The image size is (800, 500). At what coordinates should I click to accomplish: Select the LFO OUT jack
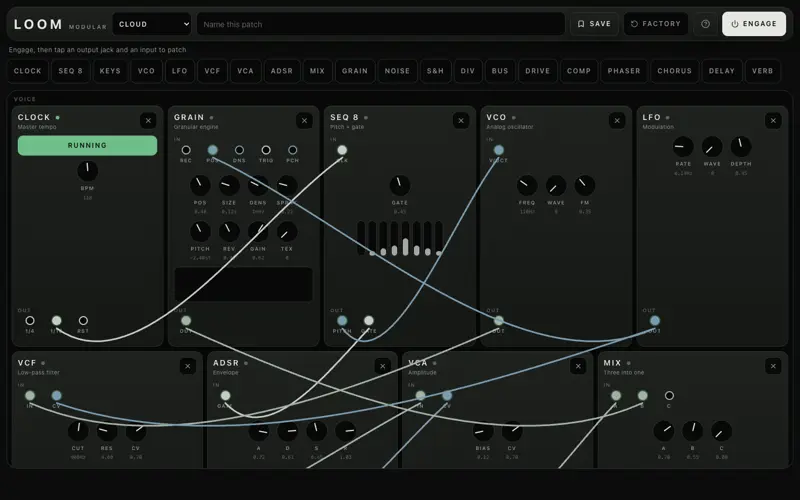click(x=655, y=320)
